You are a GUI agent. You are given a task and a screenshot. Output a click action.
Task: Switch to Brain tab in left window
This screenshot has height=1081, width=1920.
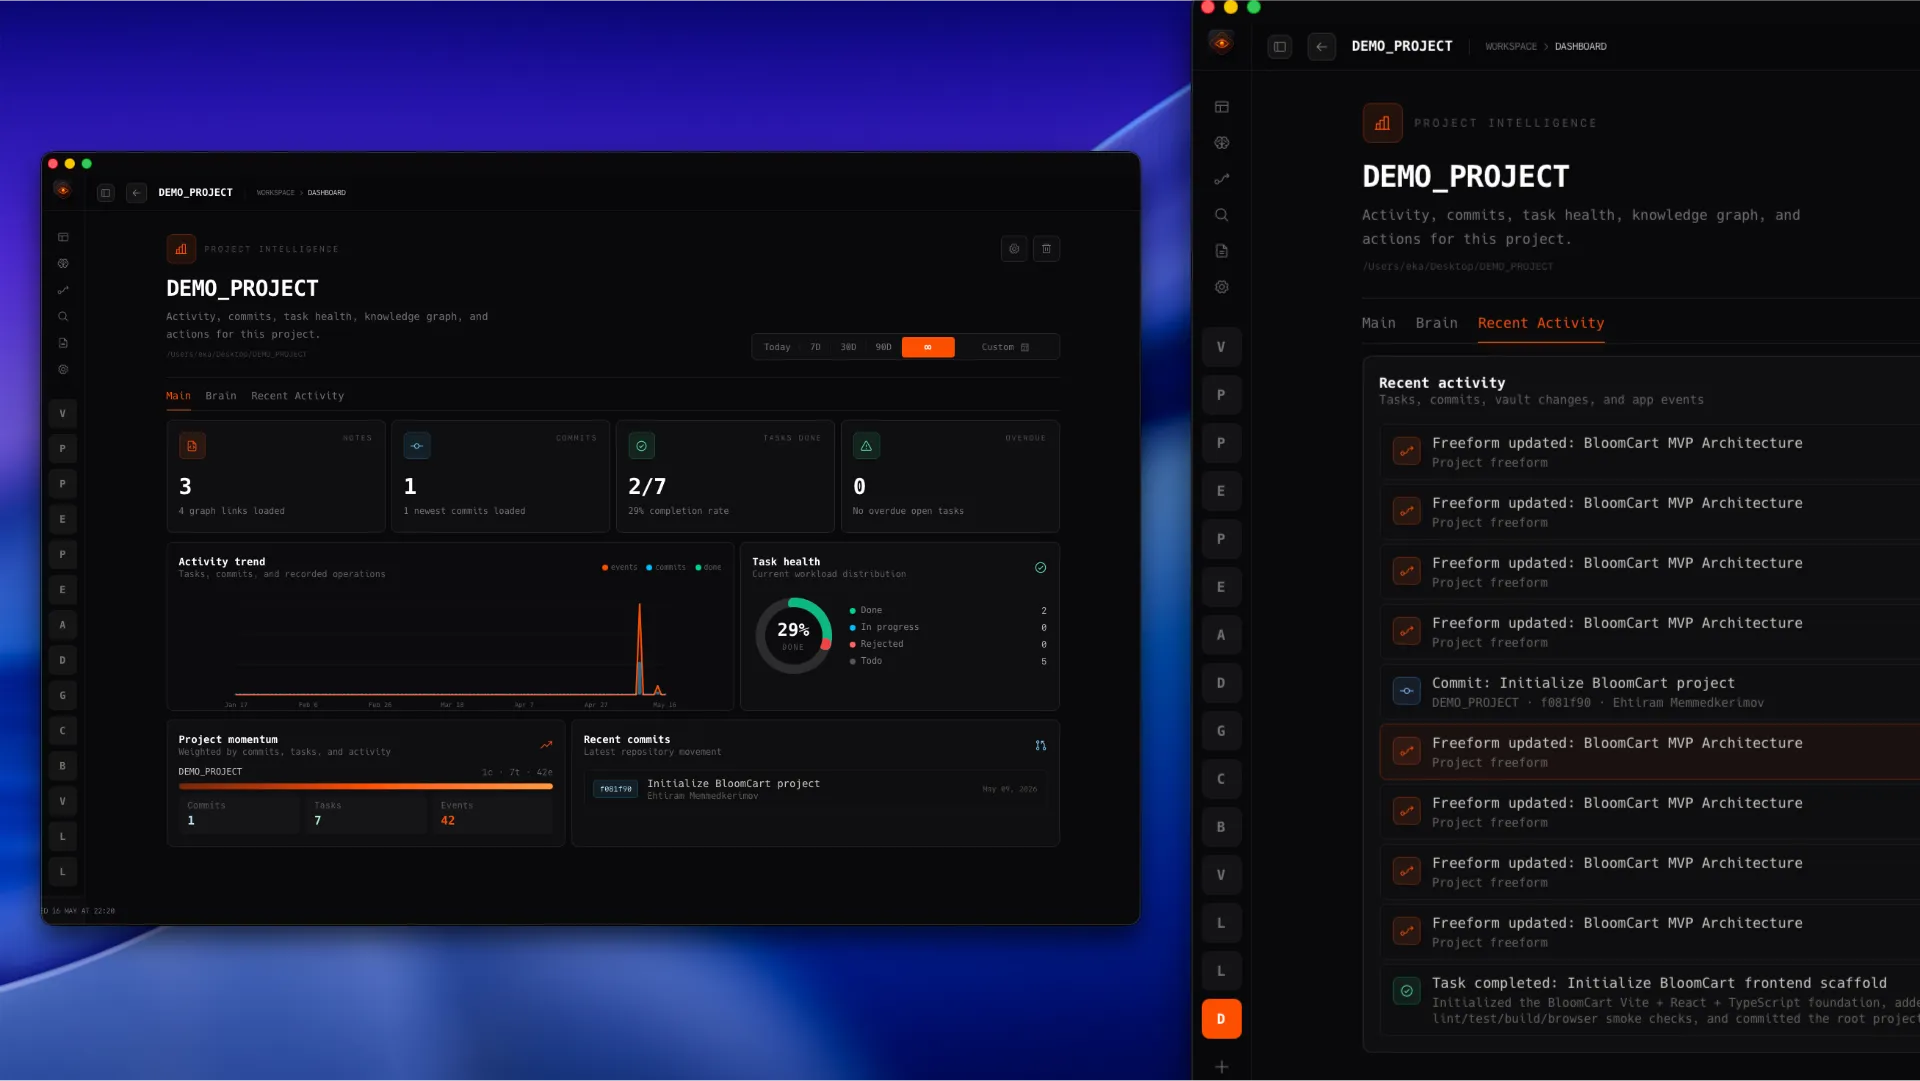point(221,396)
